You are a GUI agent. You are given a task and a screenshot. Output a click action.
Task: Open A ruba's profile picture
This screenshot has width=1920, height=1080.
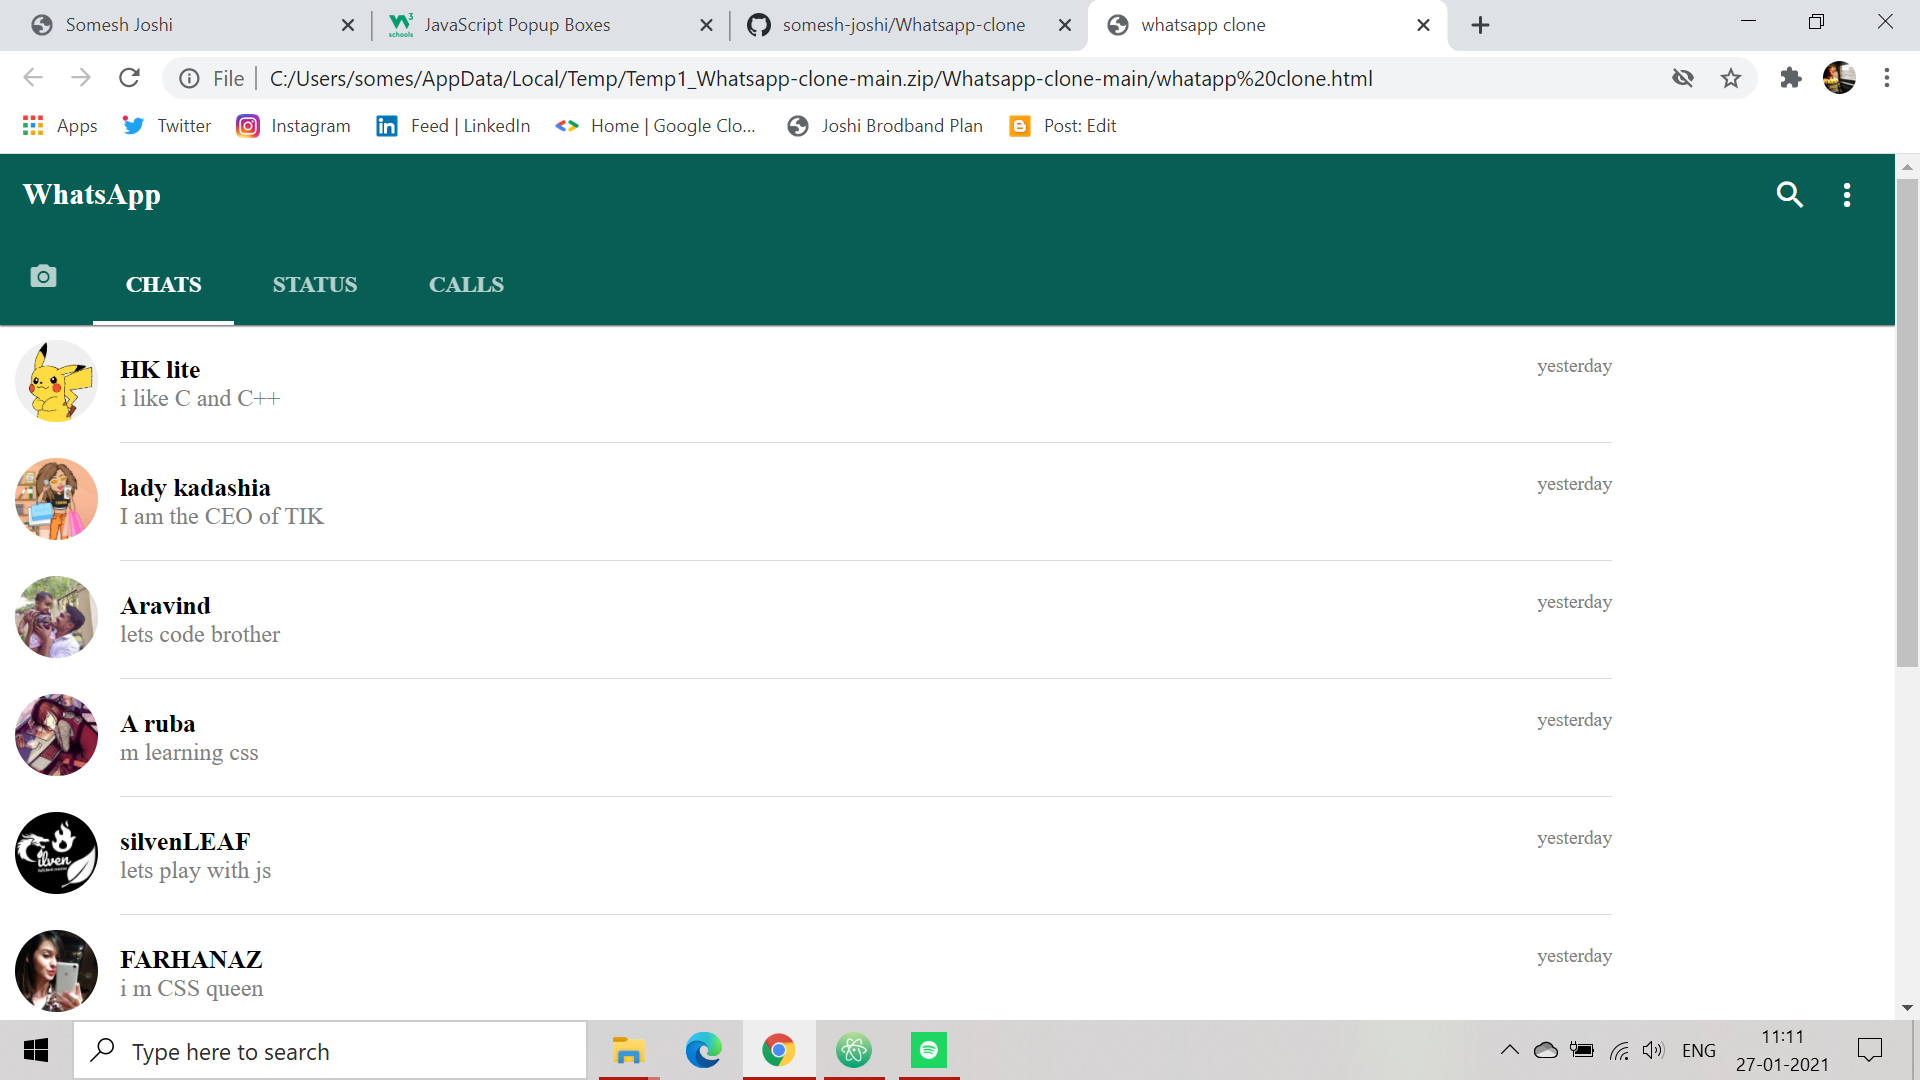[56, 735]
